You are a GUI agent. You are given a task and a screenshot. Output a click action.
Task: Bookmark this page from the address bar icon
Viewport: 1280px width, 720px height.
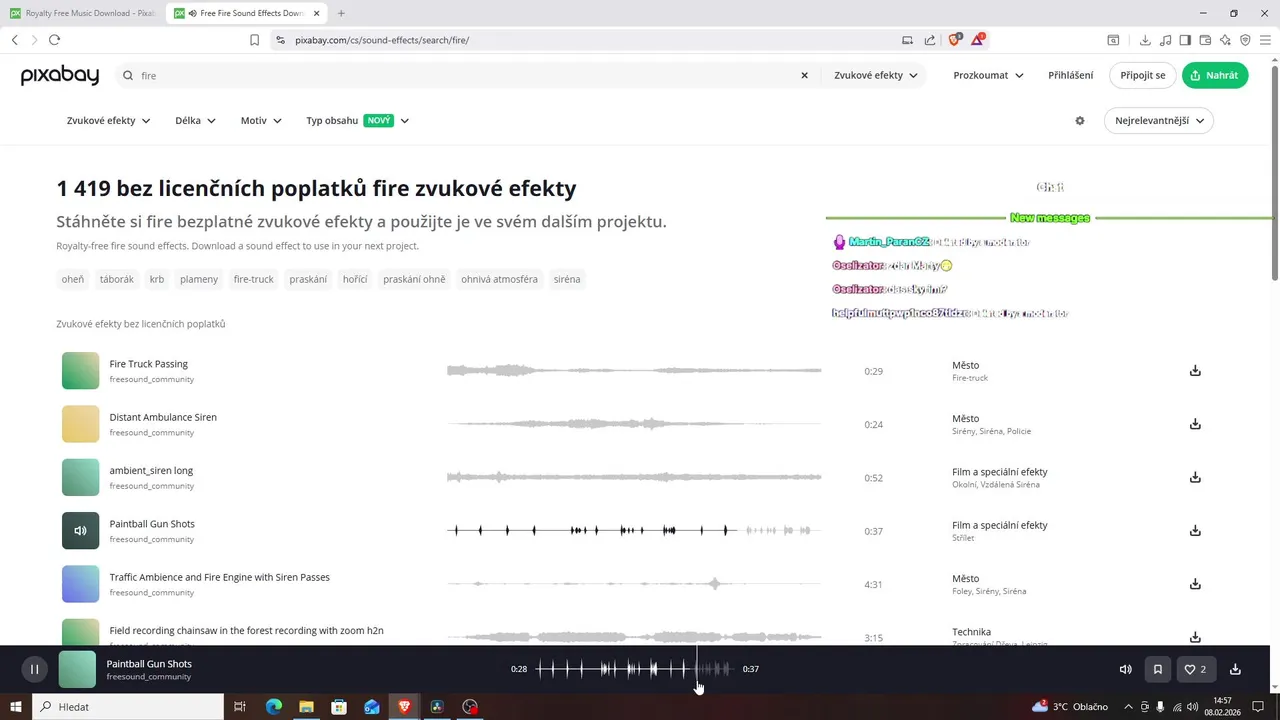pos(255,40)
